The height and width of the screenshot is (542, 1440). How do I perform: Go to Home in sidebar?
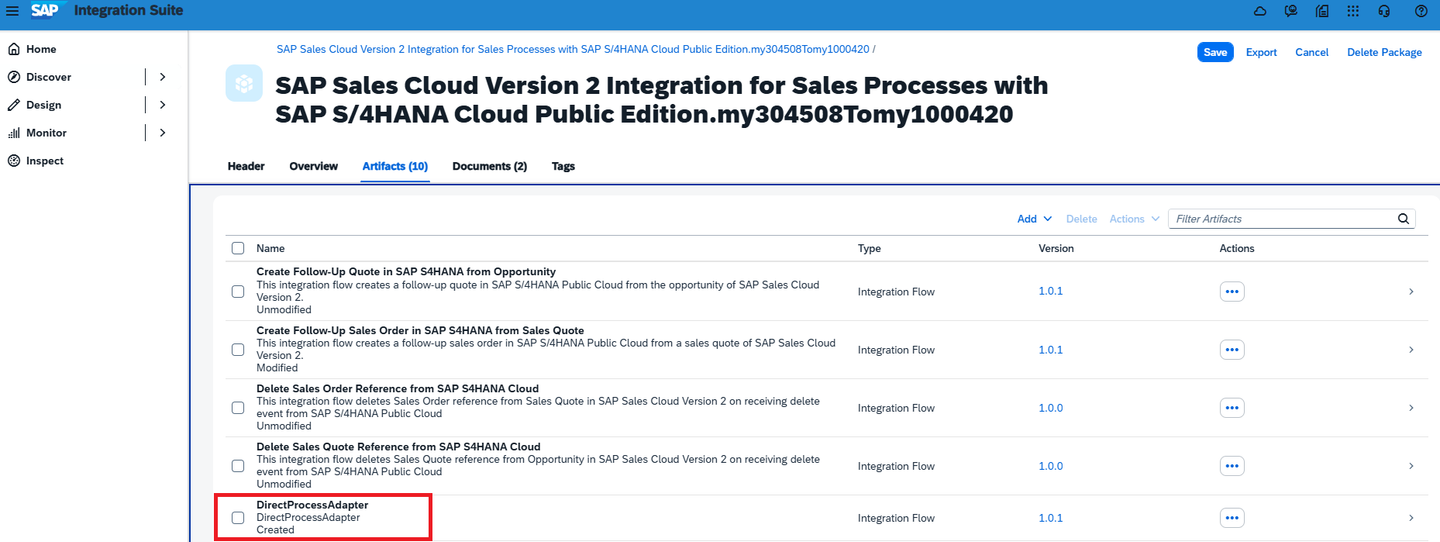41,49
